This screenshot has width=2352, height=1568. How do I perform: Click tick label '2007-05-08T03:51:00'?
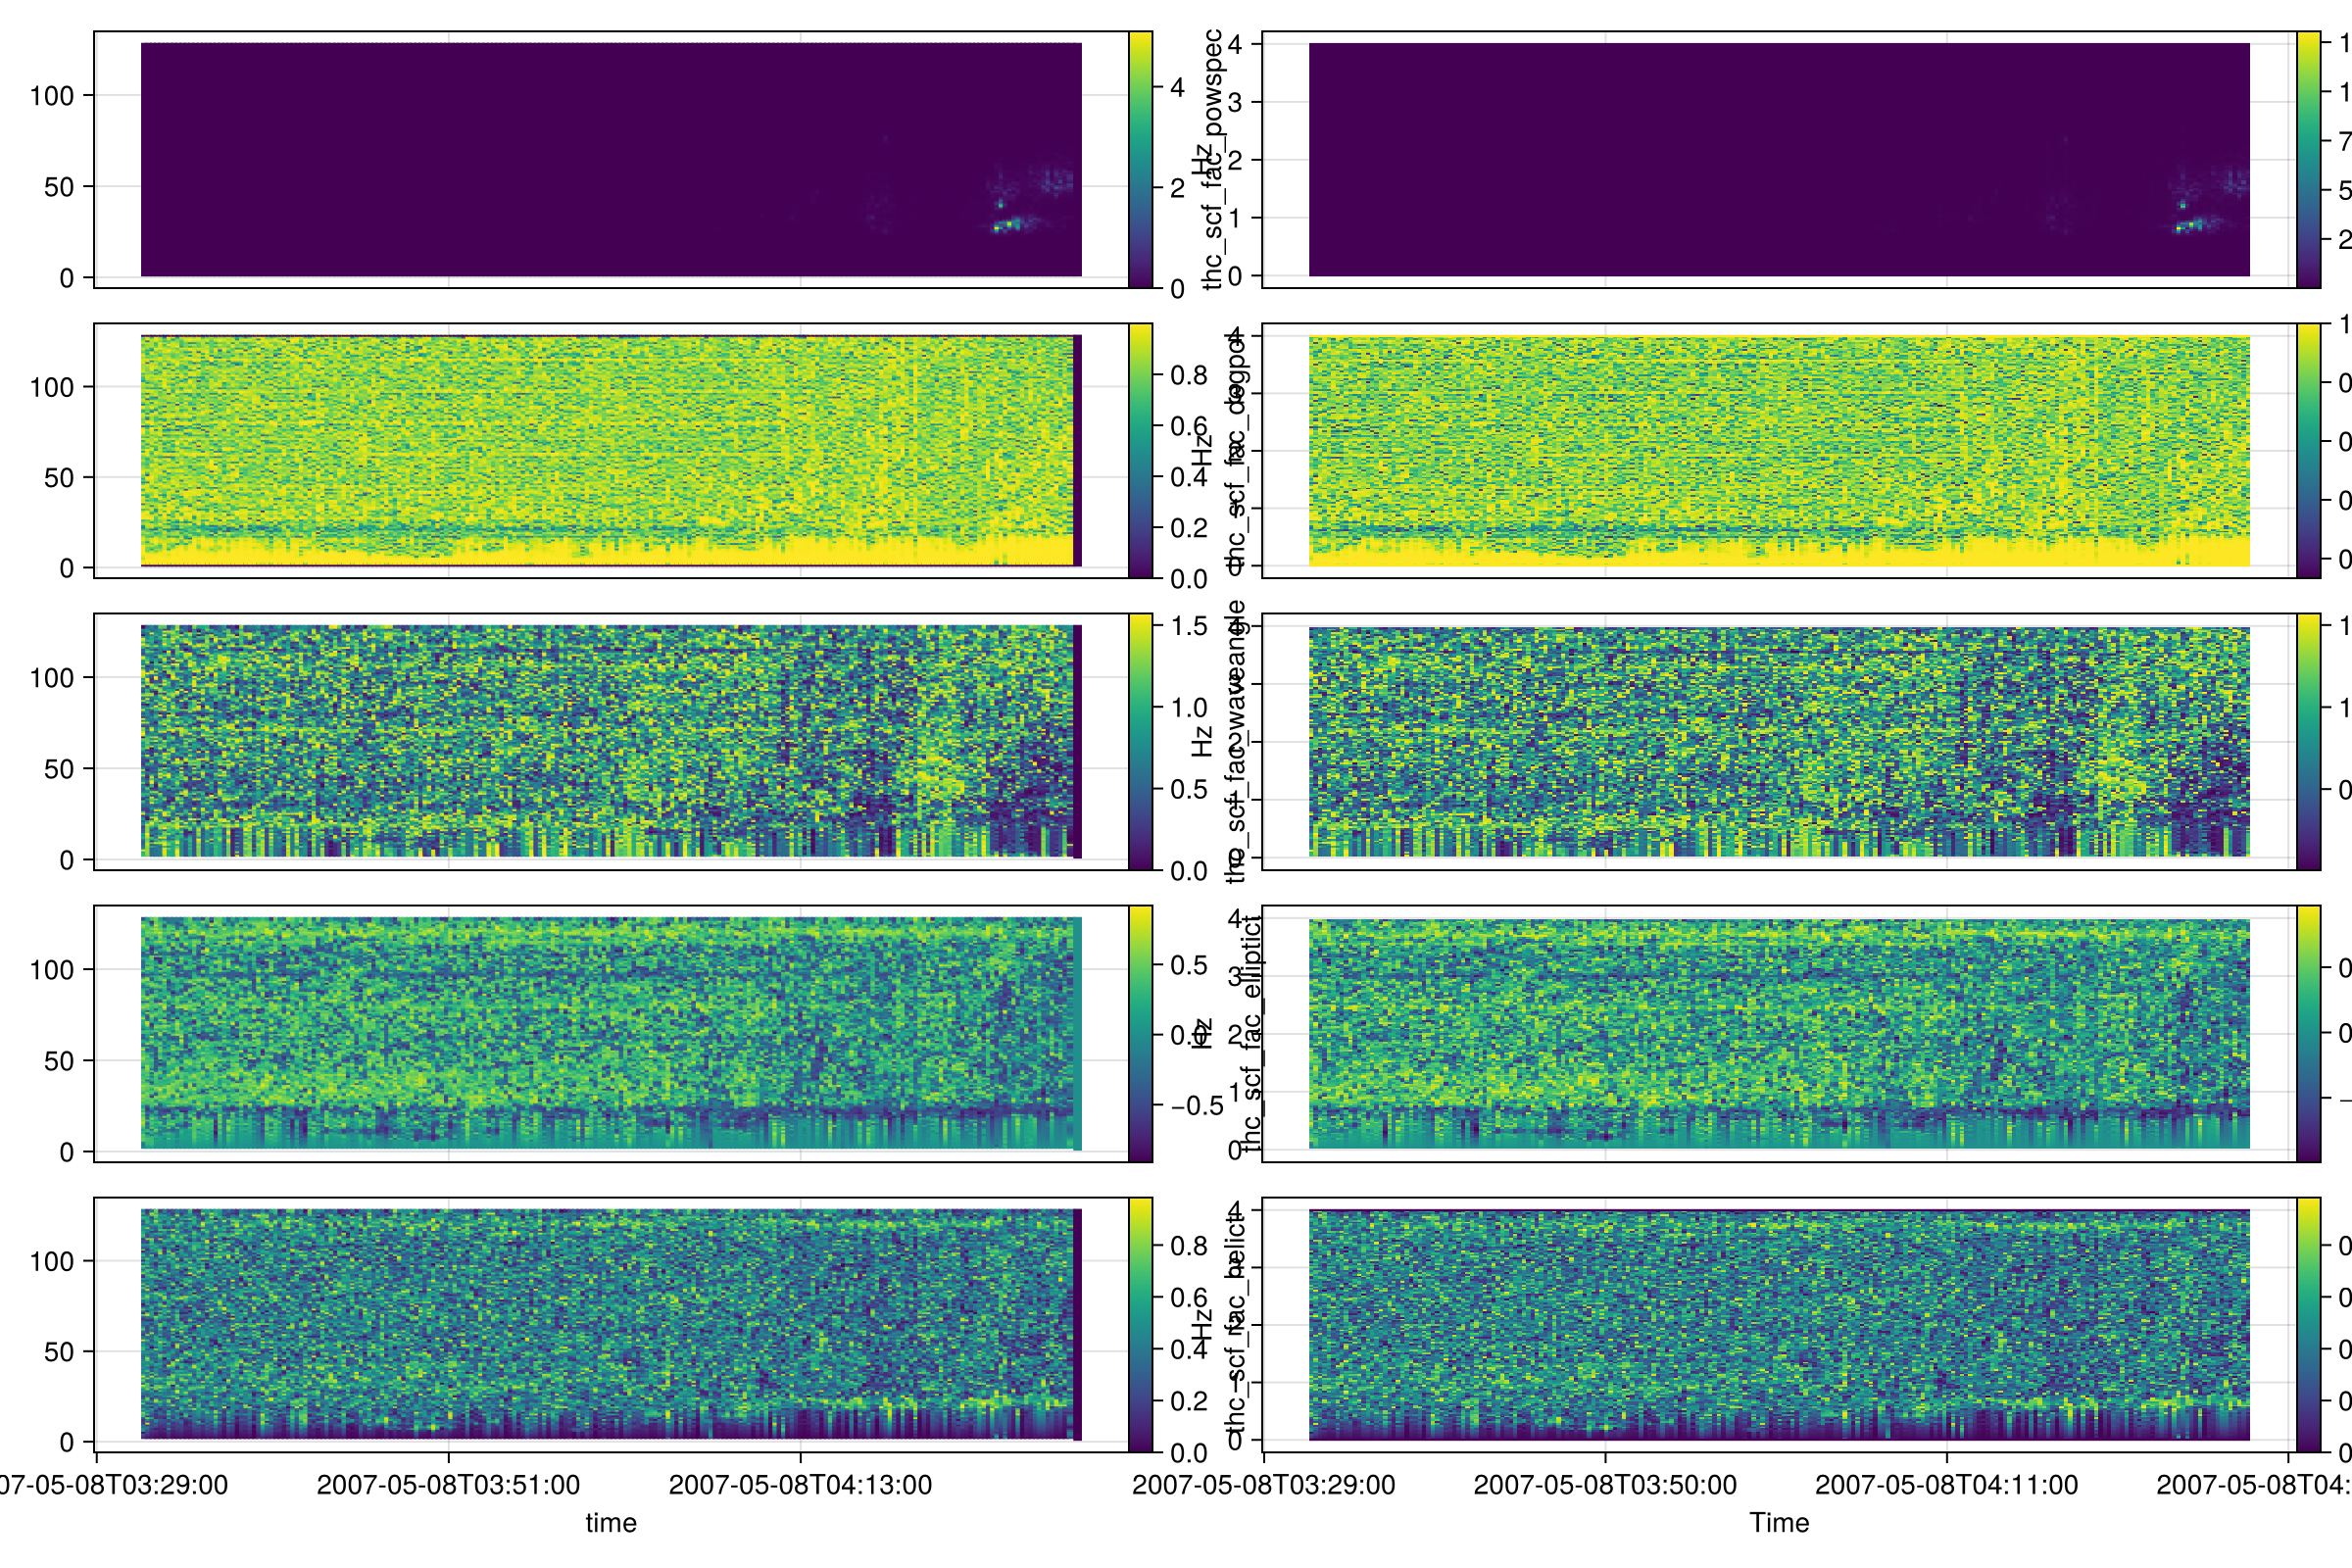[x=448, y=1485]
